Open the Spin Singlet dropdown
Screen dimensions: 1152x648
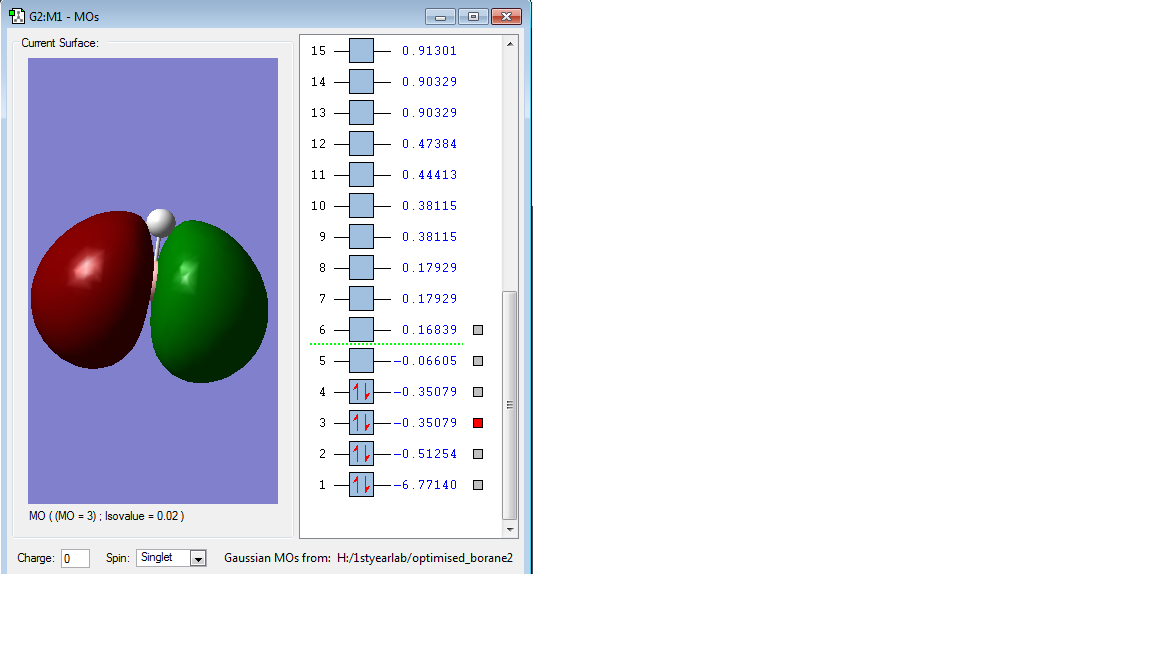tap(198, 558)
